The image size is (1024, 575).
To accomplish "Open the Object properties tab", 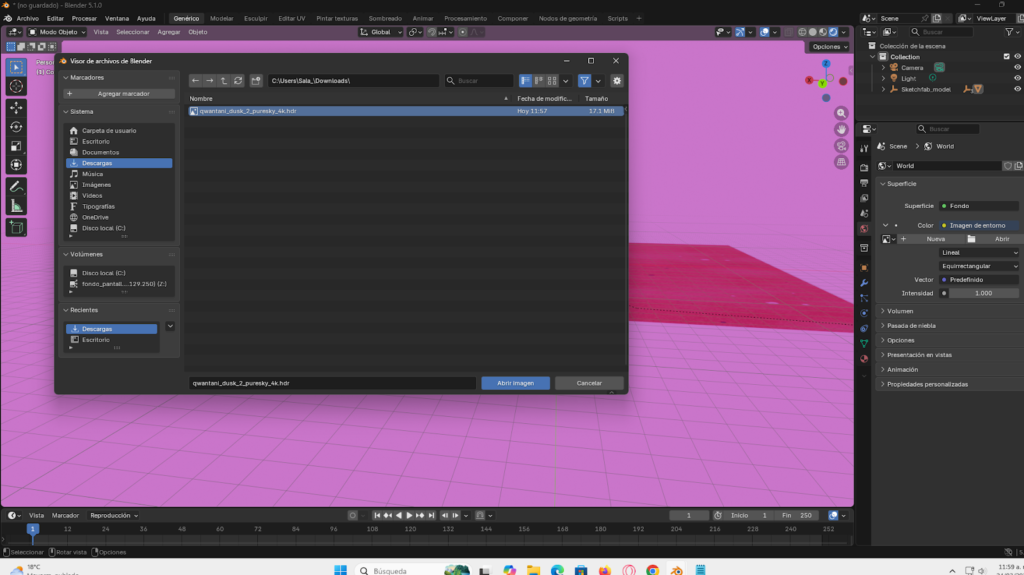I will pyautogui.click(x=864, y=268).
